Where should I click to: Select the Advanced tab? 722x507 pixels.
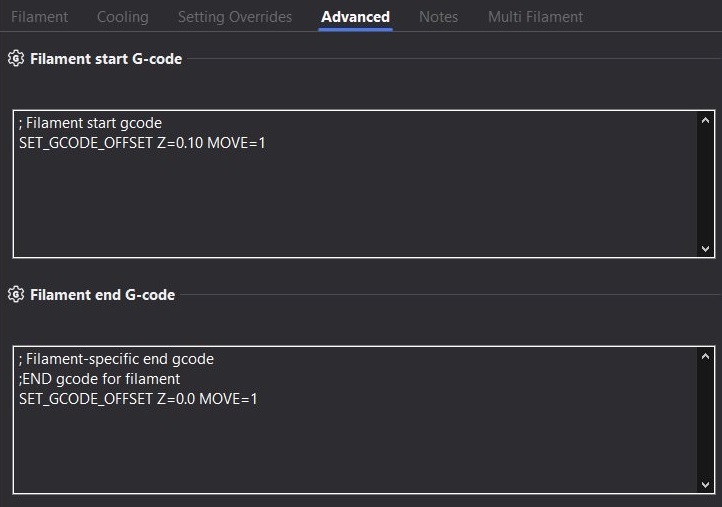355,17
